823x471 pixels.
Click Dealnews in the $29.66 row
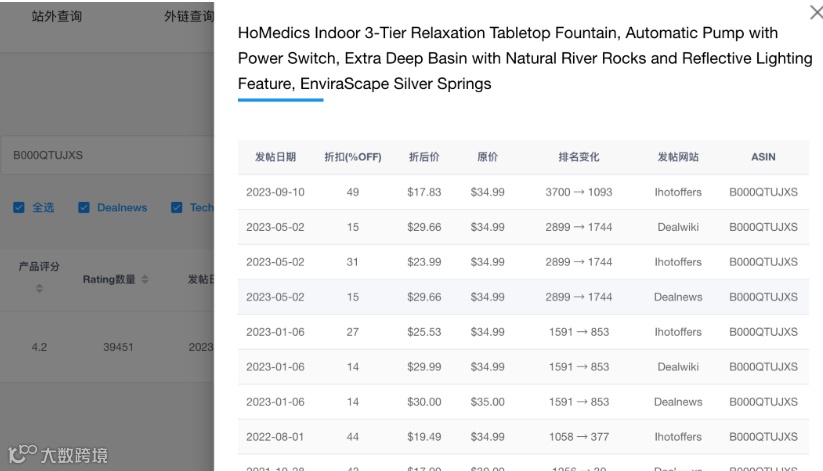678,297
